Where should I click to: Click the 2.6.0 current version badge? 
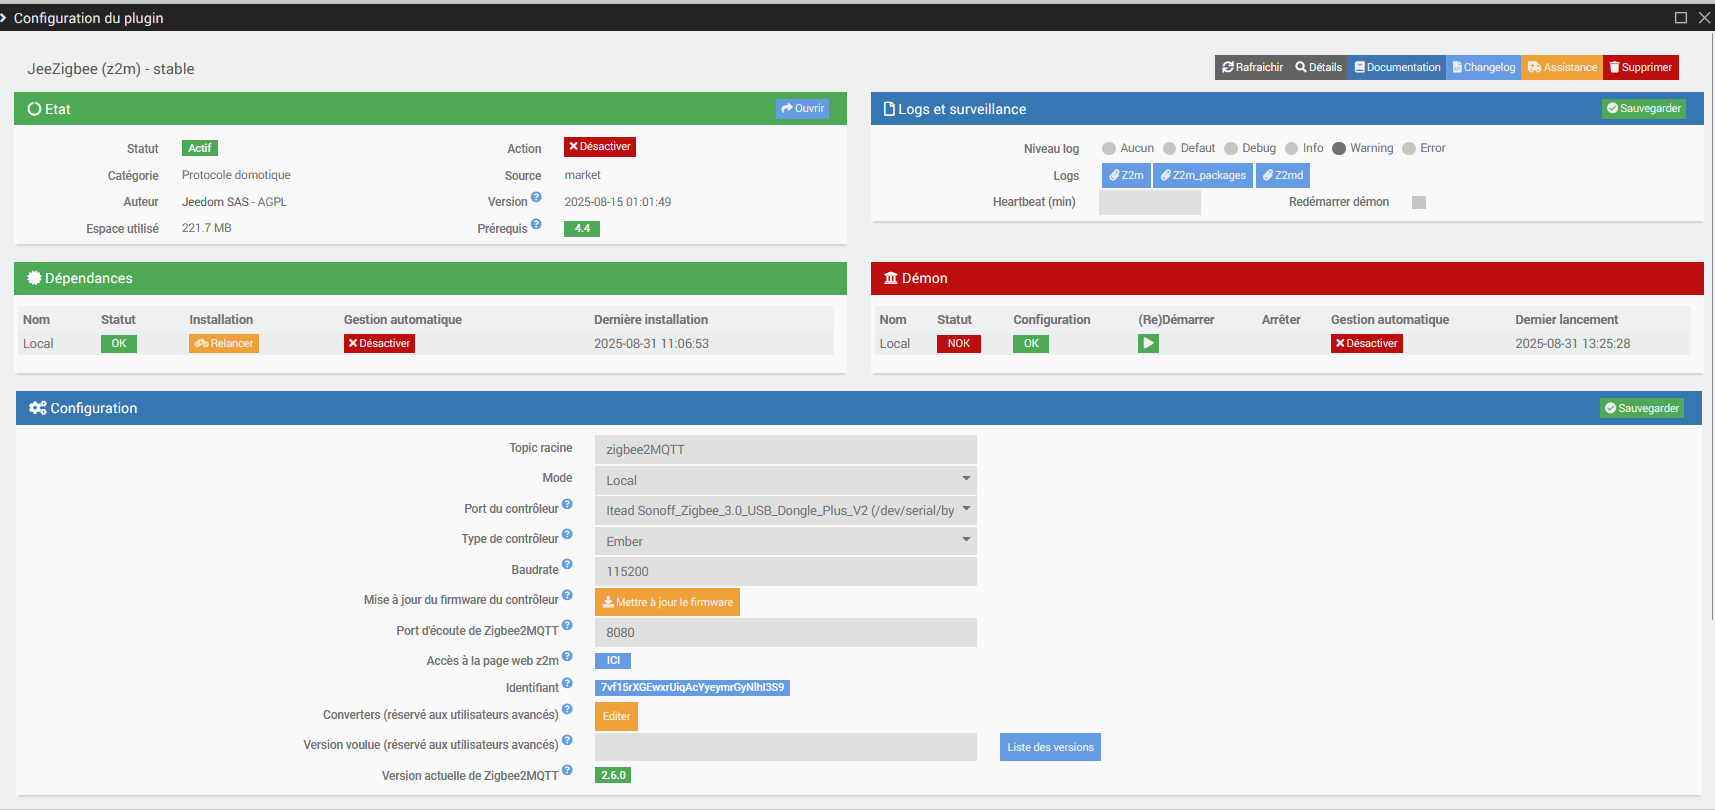coord(613,775)
